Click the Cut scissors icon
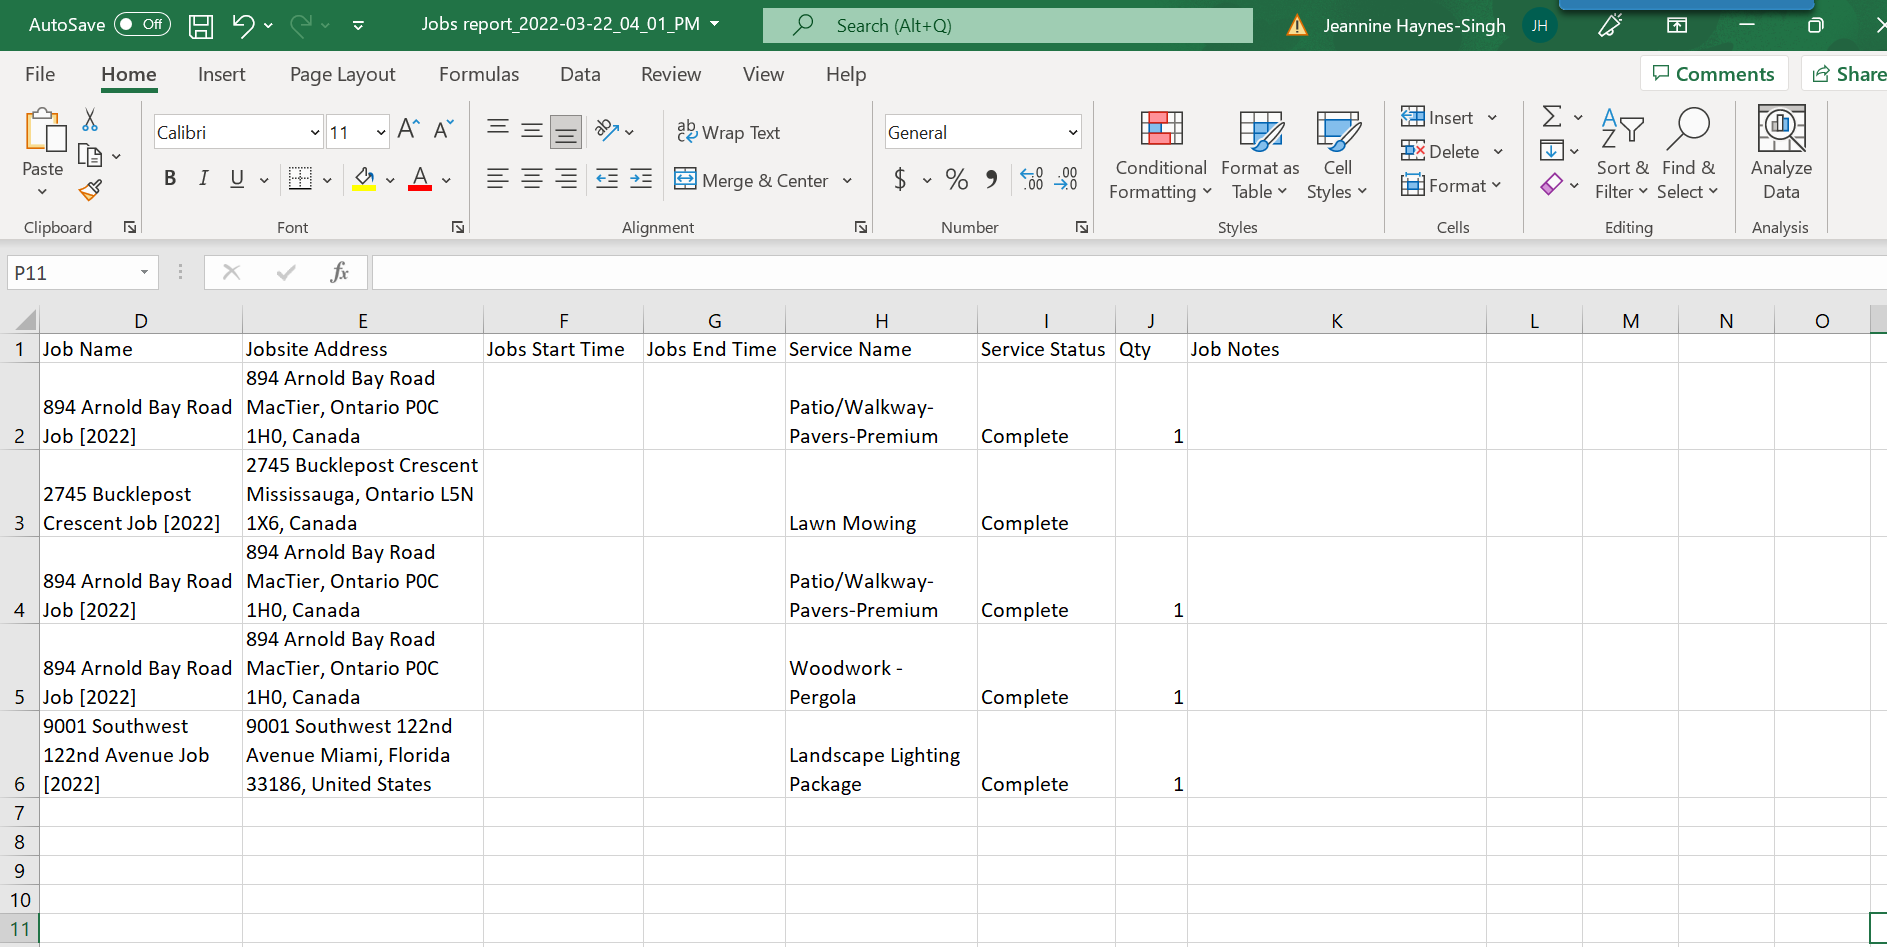 click(x=90, y=121)
